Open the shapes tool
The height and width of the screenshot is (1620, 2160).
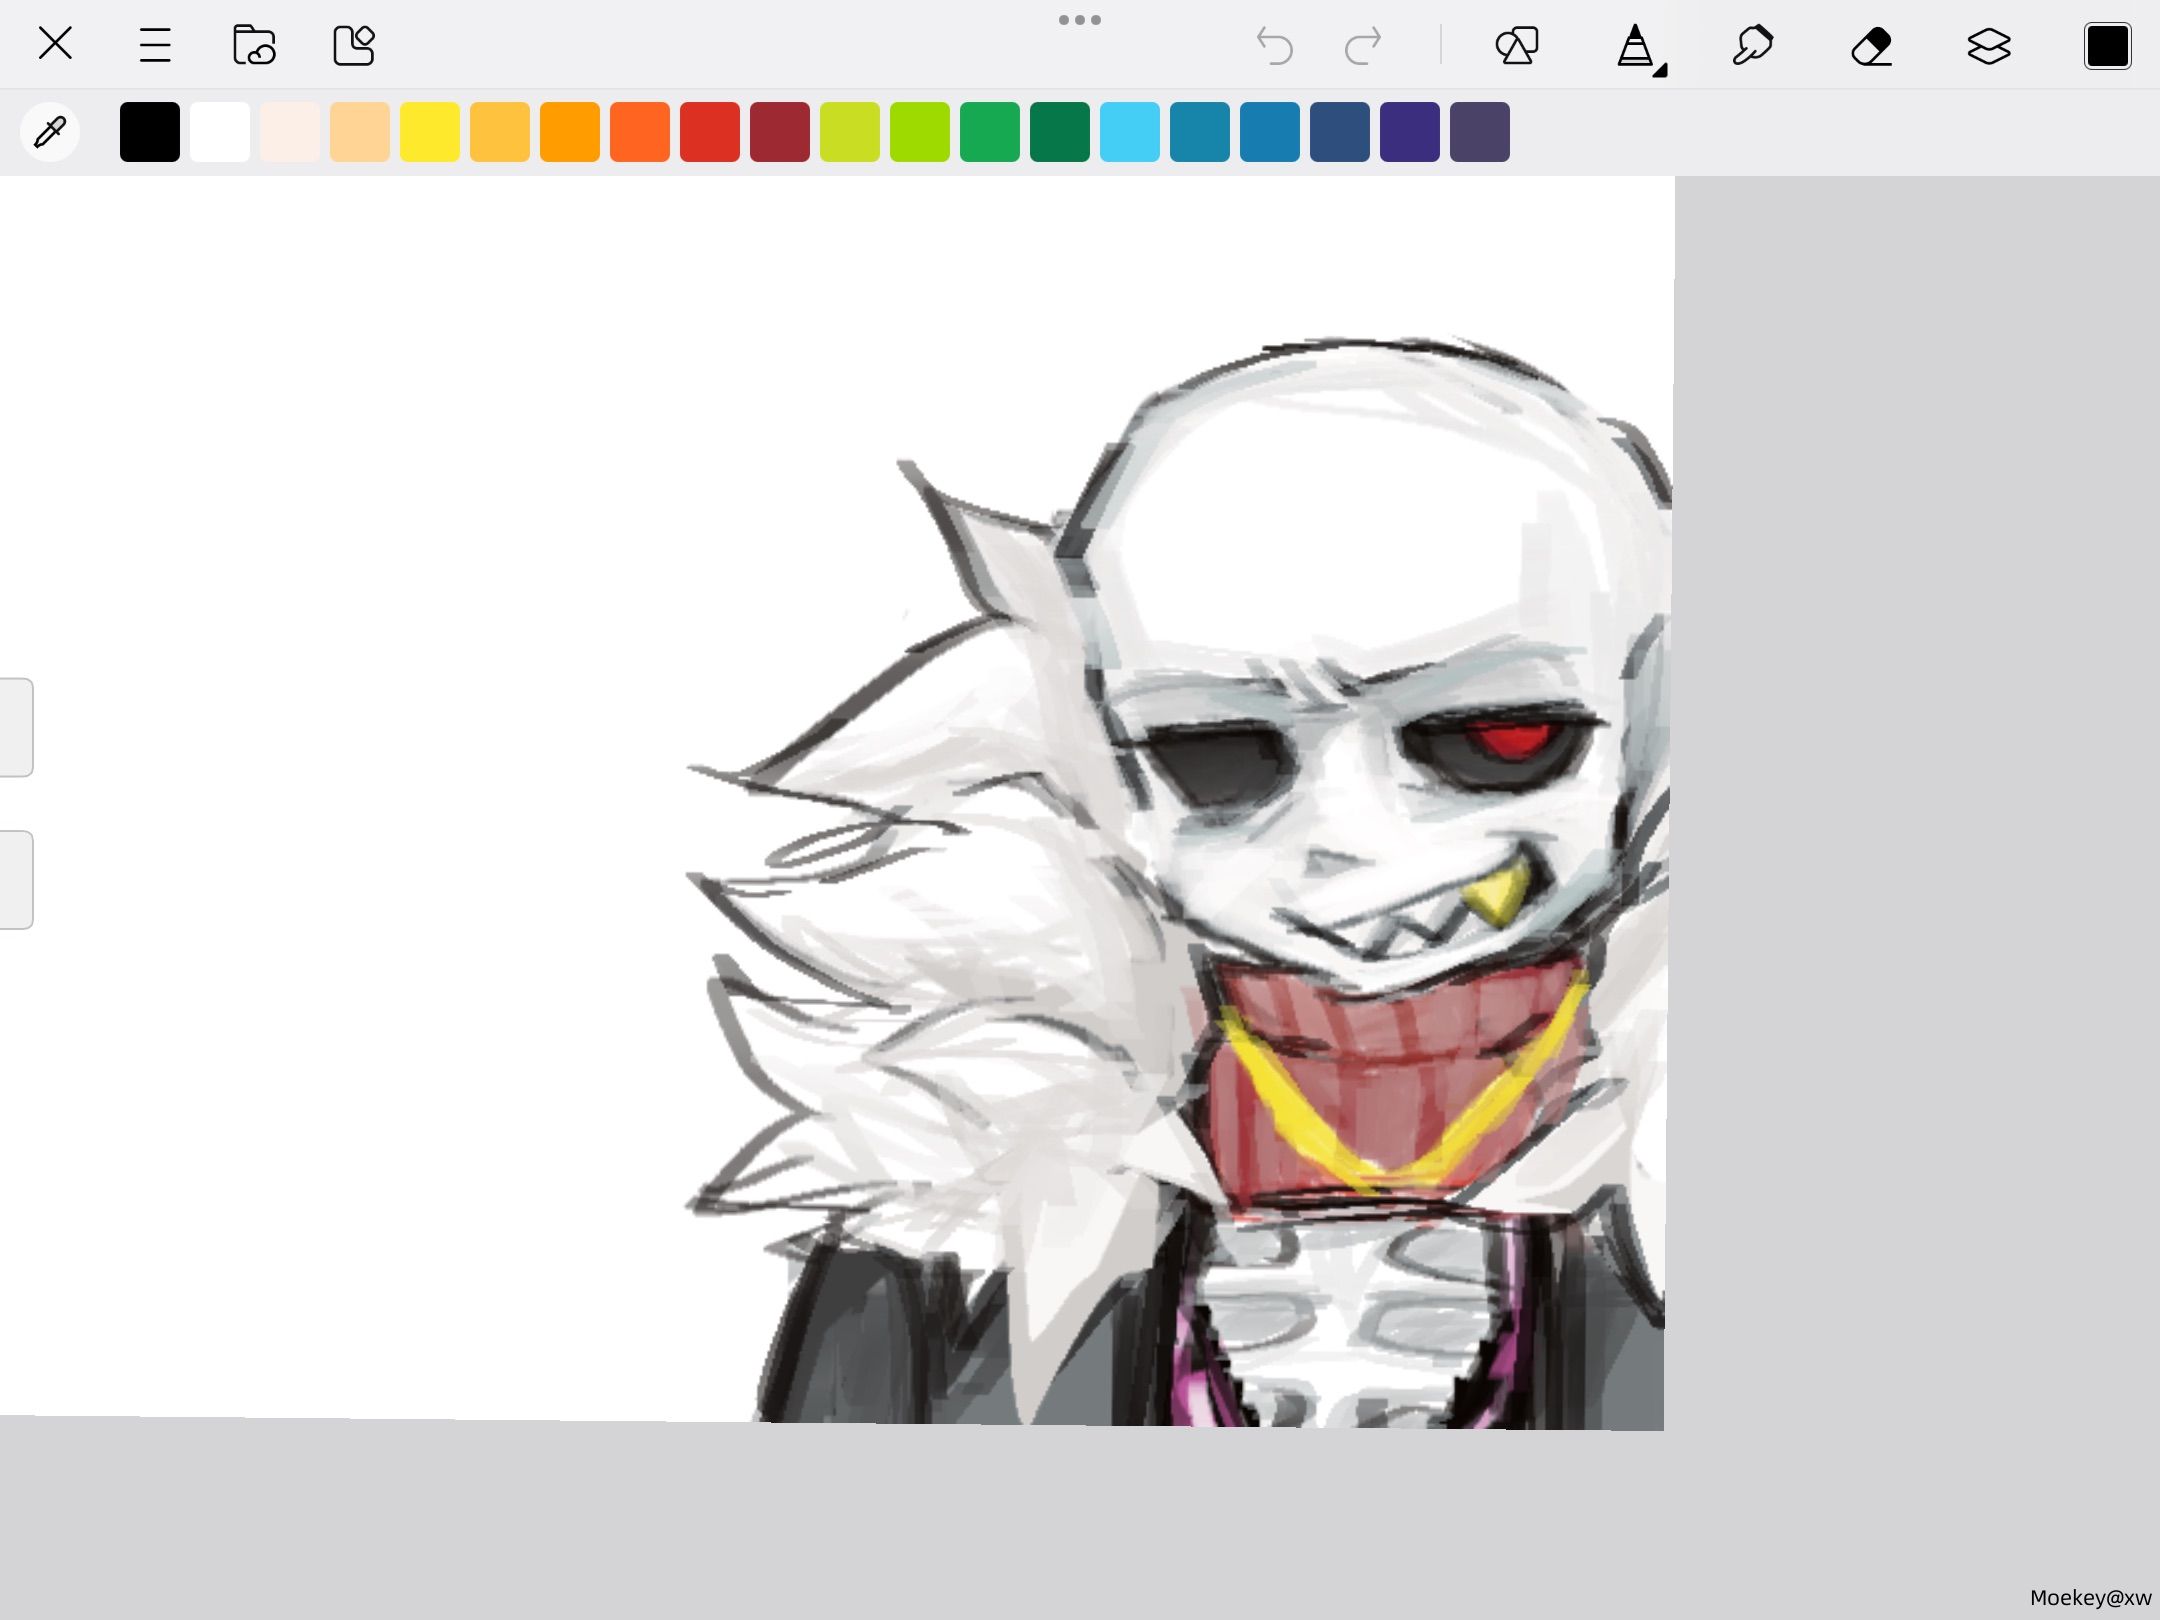tap(1516, 46)
